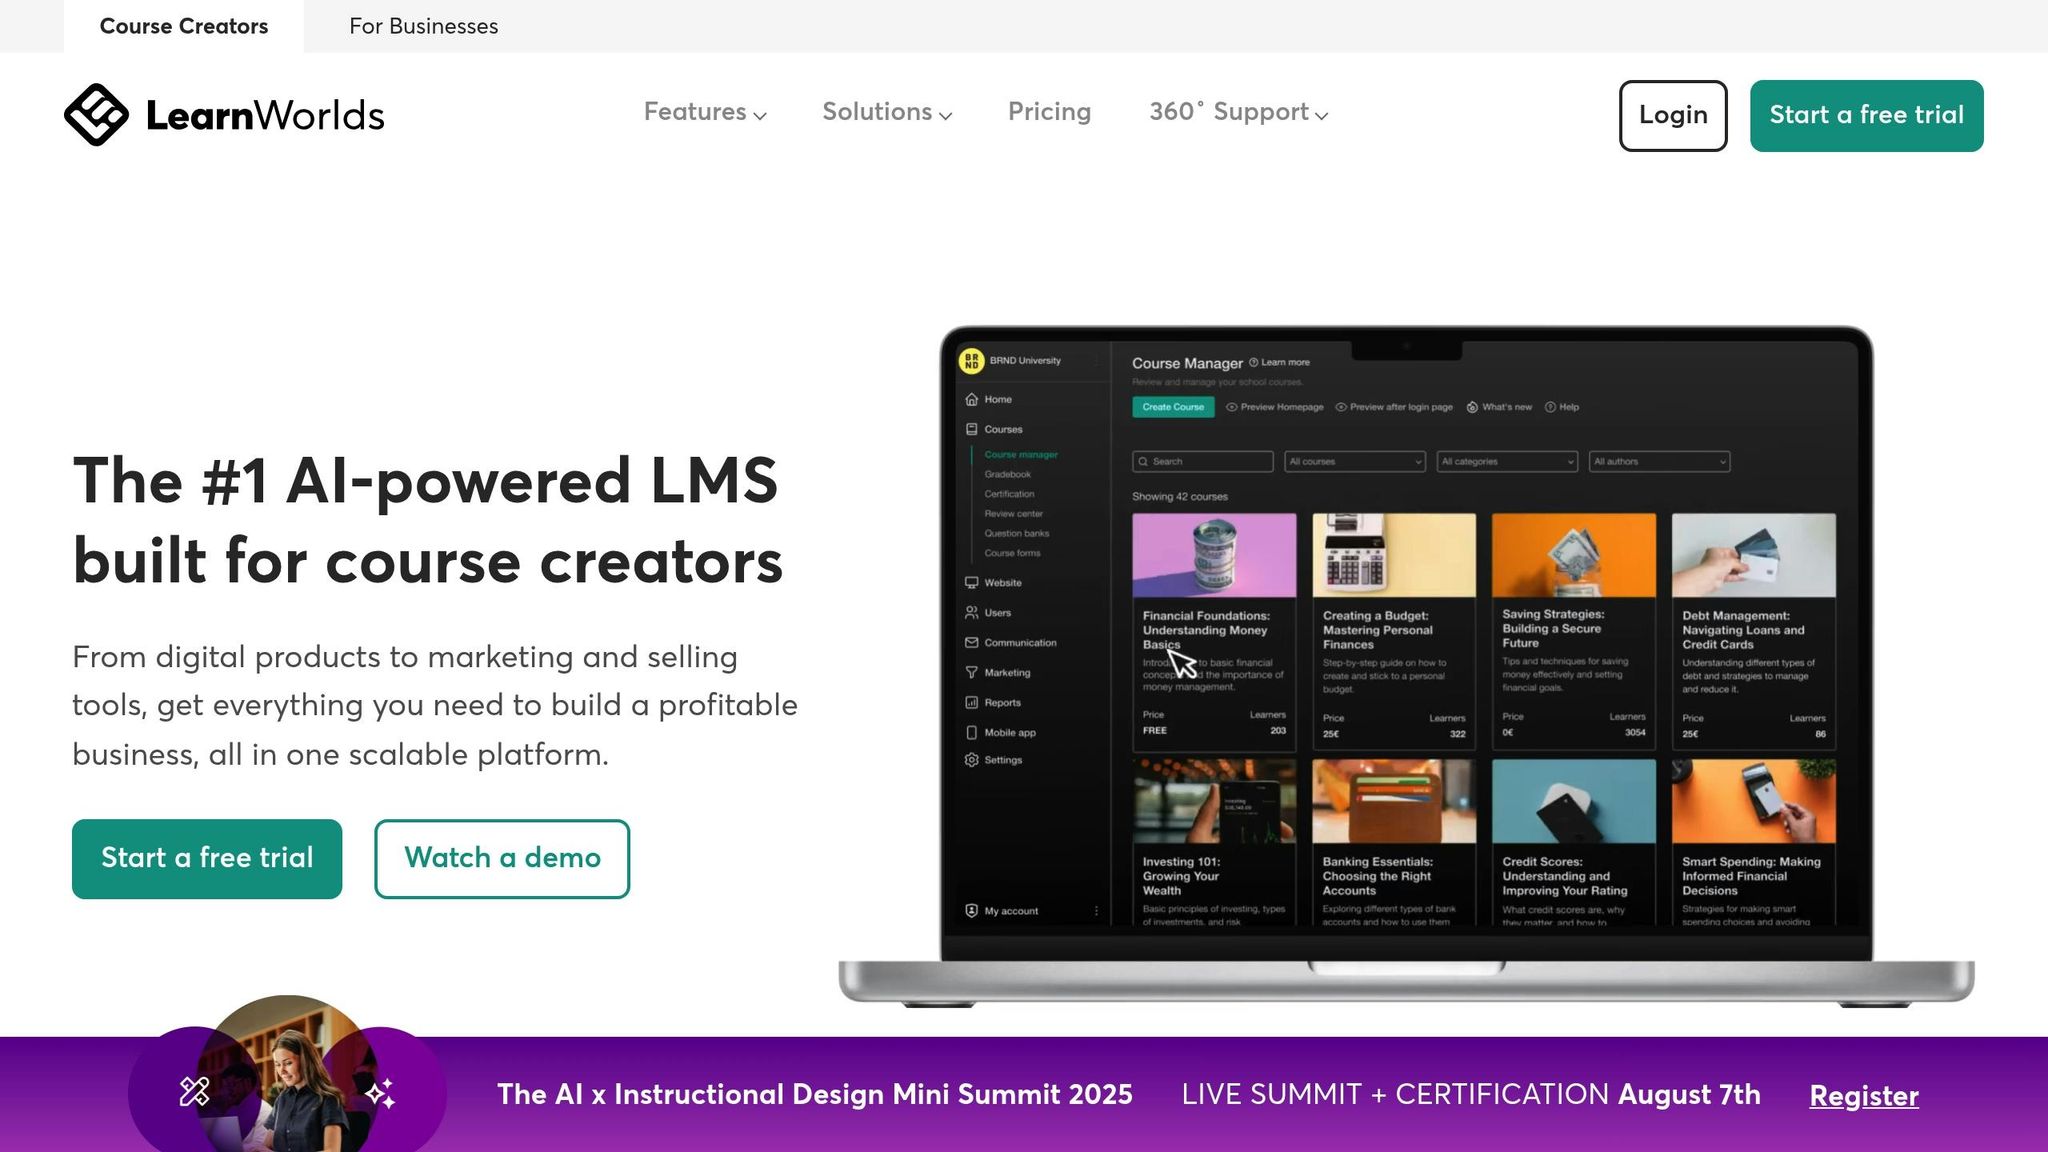Click the Courses icon in the sidebar
2048x1152 pixels.
(x=971, y=429)
